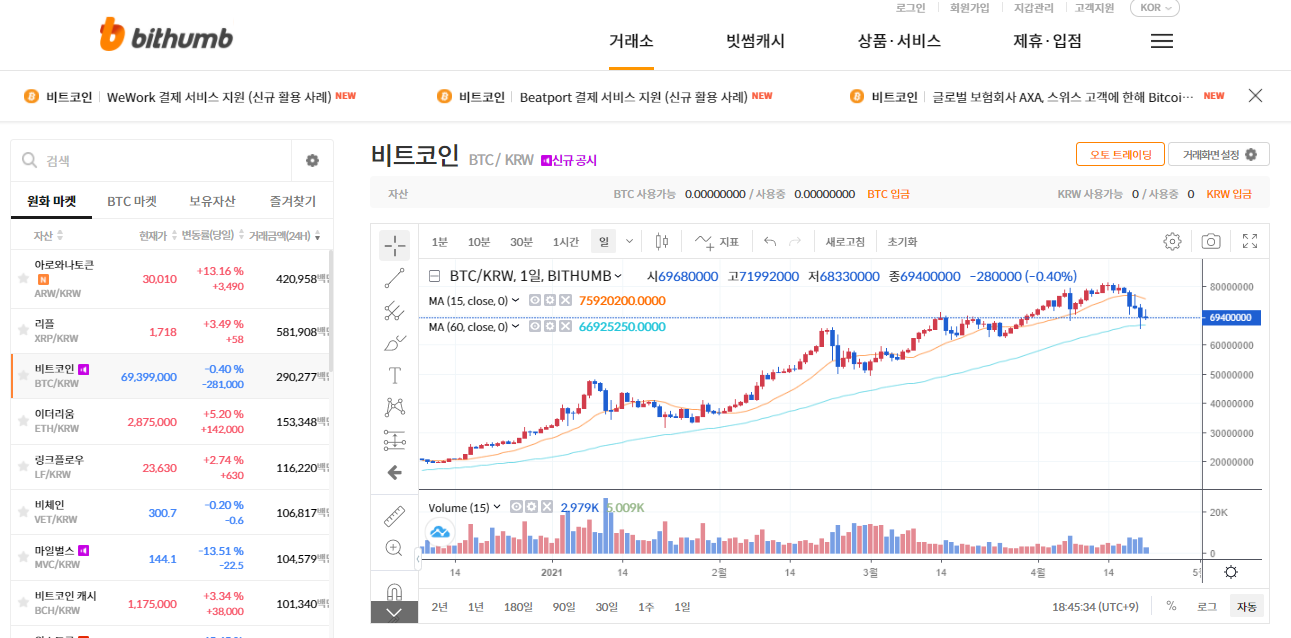Select the ruler measure tool

[x=394, y=516]
